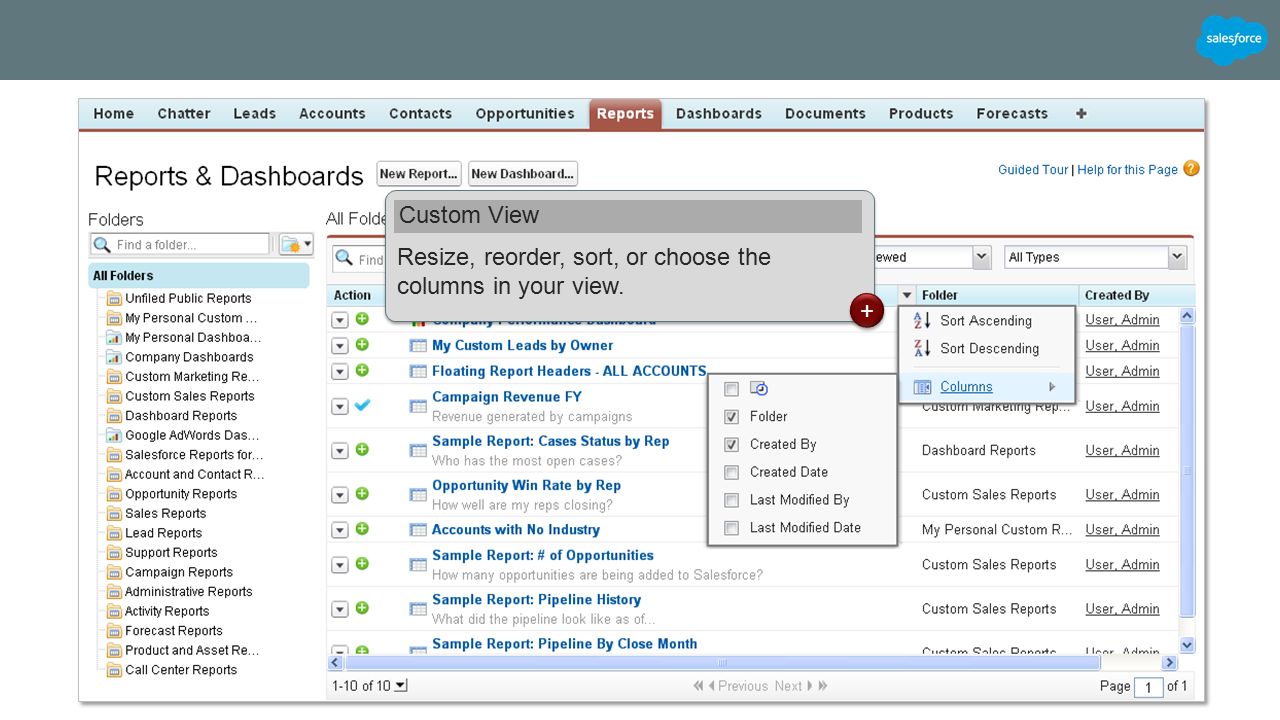Click plus icon for Pipeline History report
Image resolution: width=1280 pixels, height=720 pixels.
(x=362, y=608)
